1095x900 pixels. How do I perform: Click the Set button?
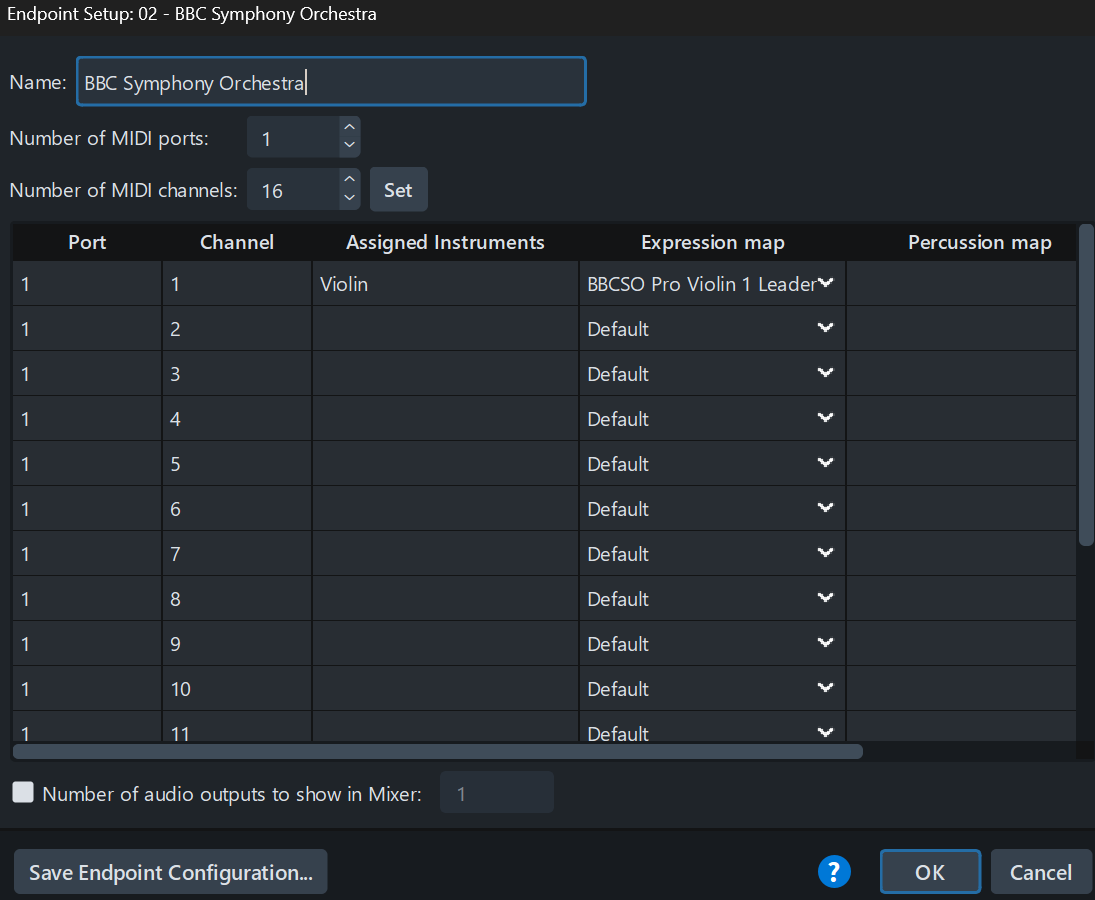(x=398, y=189)
